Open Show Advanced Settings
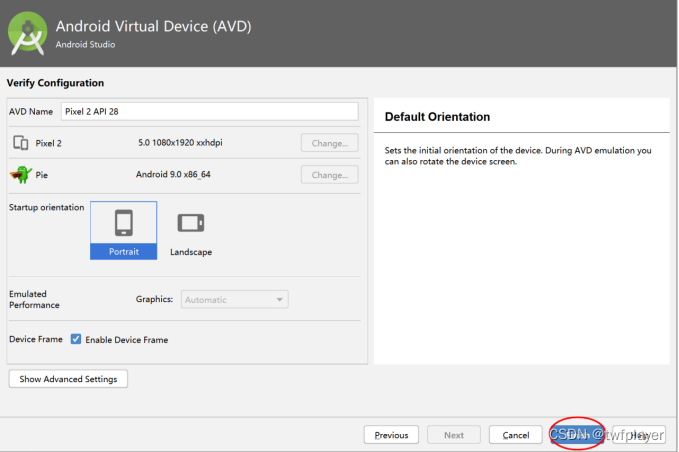 tap(68, 379)
